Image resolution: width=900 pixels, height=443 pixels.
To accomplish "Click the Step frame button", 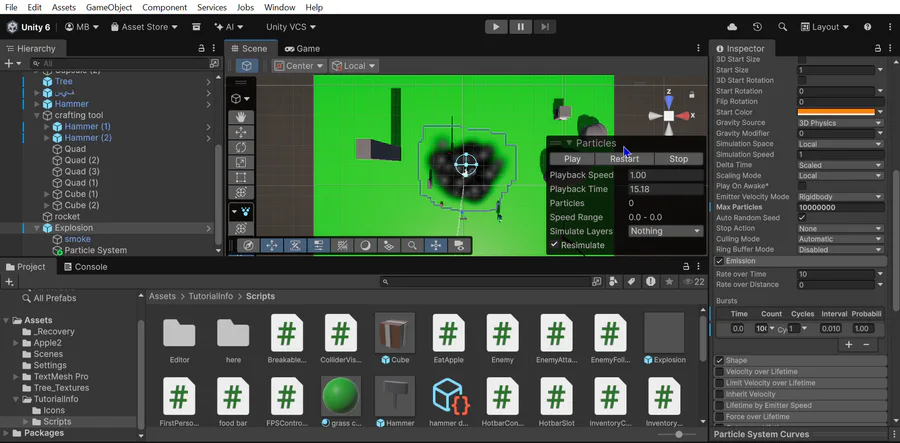I will (545, 27).
